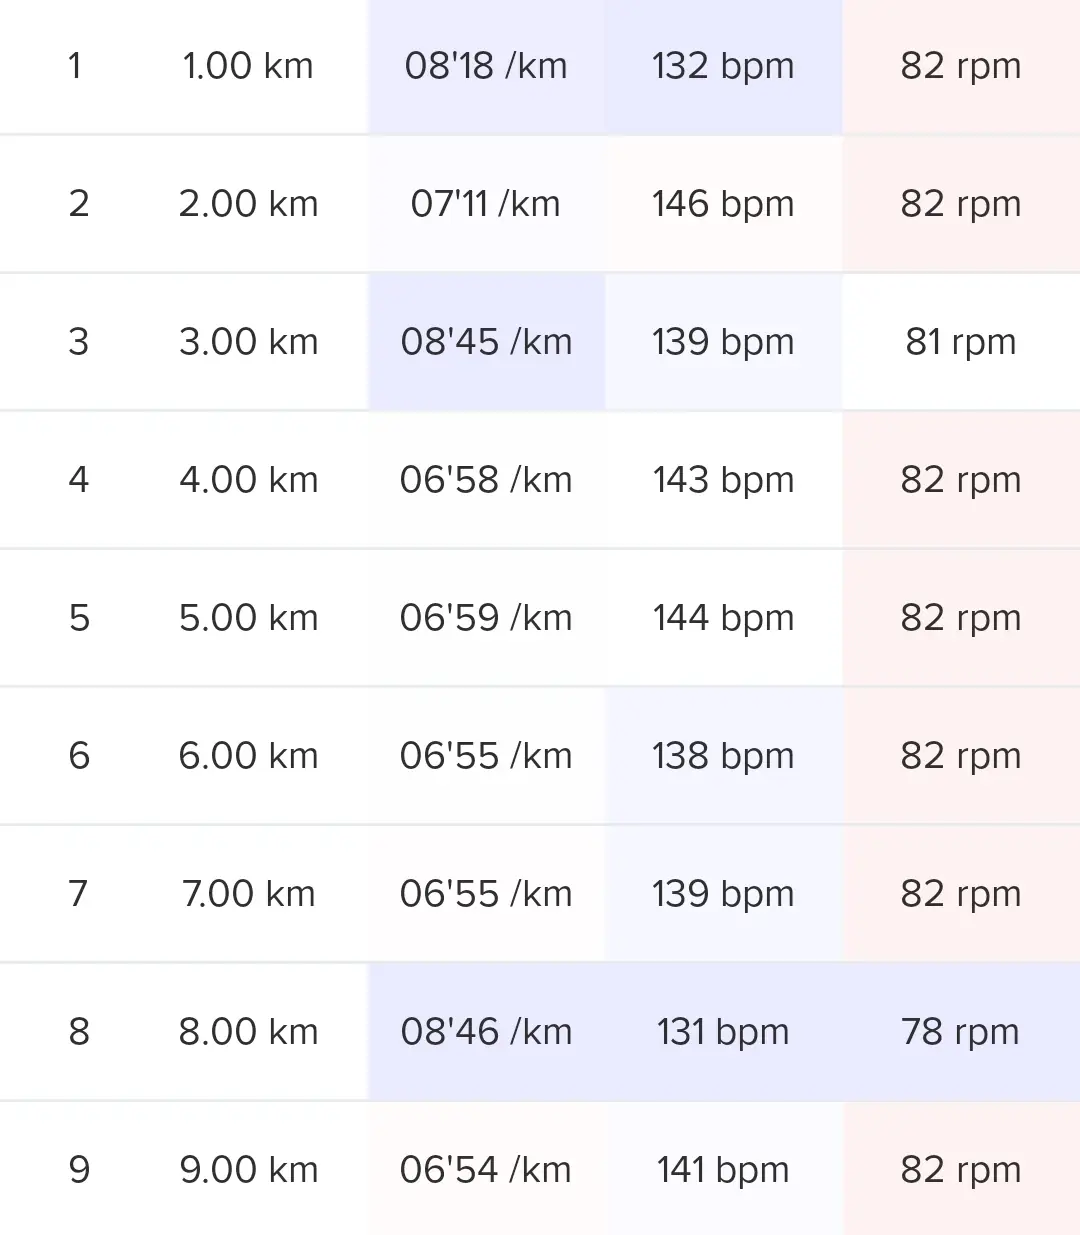This screenshot has height=1235, width=1080.
Task: Select the 81 rpm cadence cell
Action: pyautogui.click(x=960, y=342)
